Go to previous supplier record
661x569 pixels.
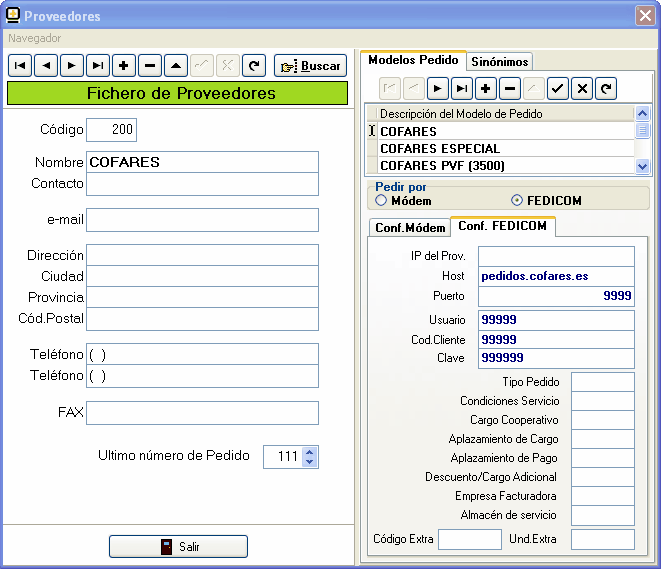click(46, 66)
